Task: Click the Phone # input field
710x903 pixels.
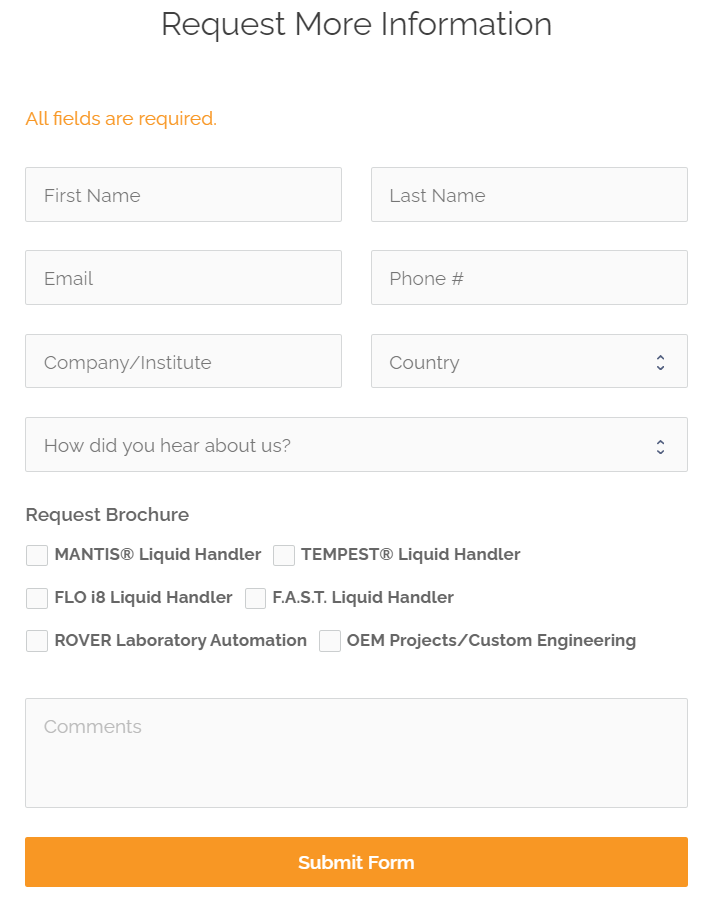Action: click(529, 278)
